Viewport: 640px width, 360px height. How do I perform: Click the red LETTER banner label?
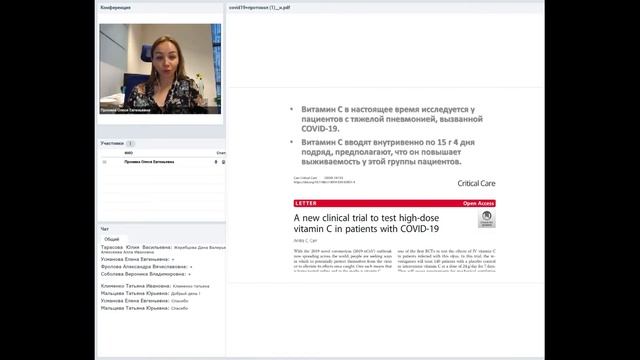point(306,203)
